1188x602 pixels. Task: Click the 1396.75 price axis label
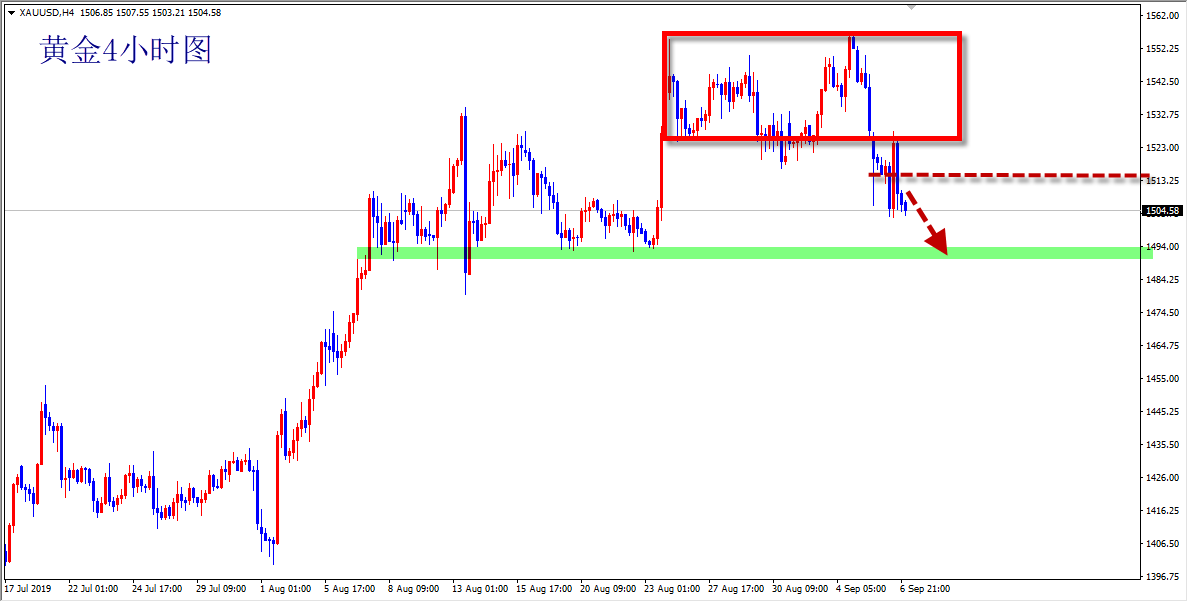point(1161,577)
